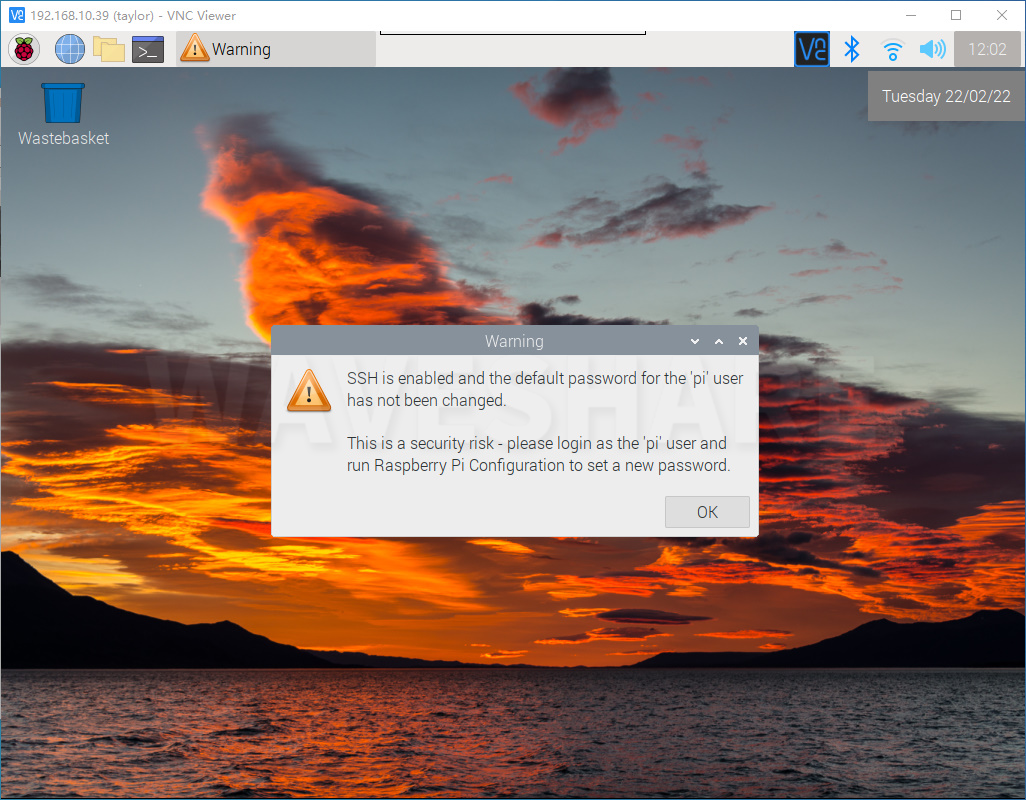Click the 12:02 clock in the panel

(987, 49)
